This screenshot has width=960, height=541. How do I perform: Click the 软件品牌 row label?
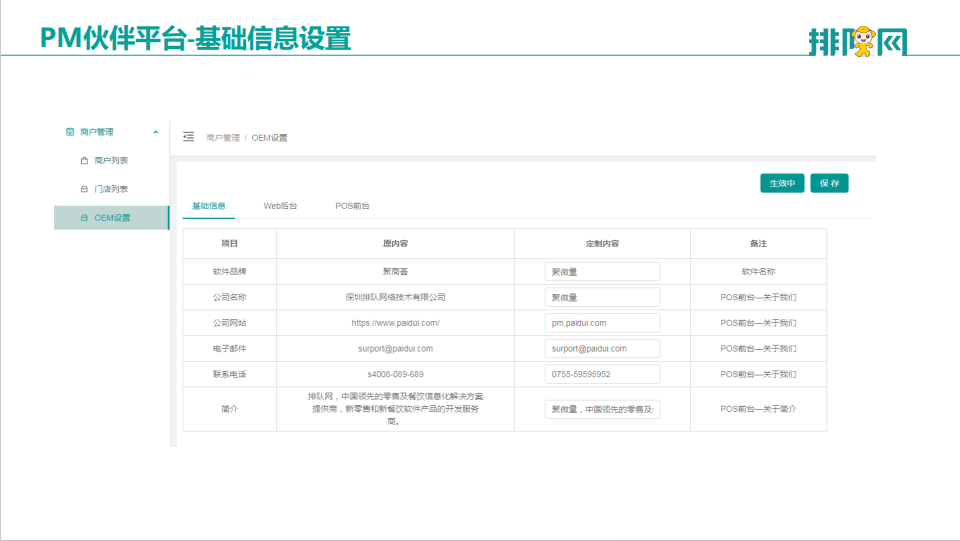tap(230, 272)
